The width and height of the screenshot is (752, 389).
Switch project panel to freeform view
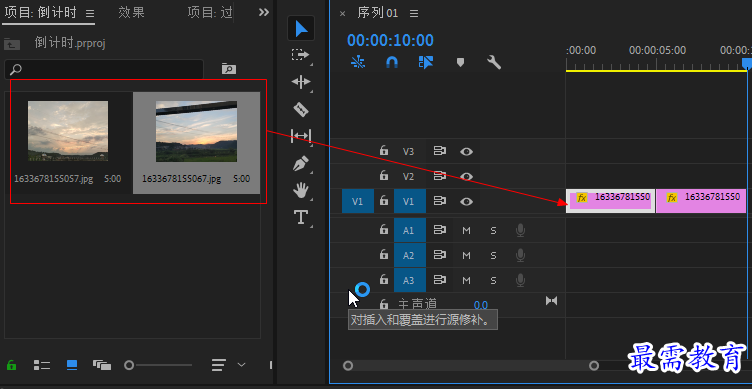coord(102,365)
